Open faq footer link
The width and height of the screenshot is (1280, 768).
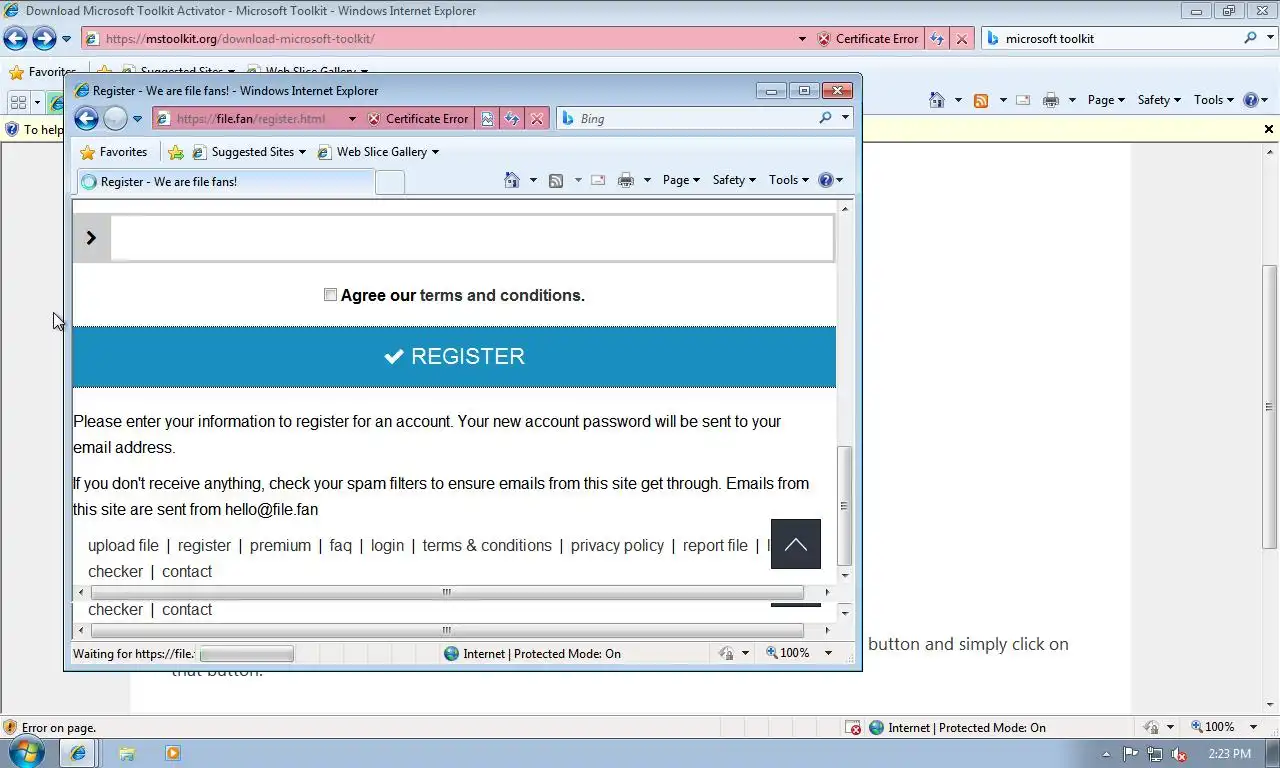(341, 545)
